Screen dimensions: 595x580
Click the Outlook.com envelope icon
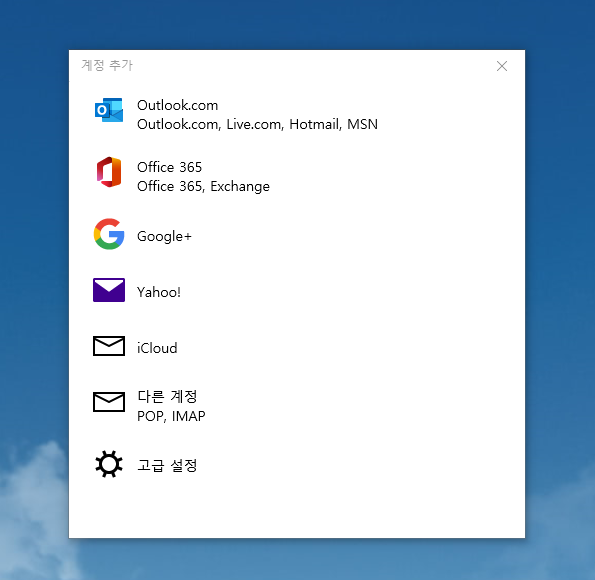click(x=109, y=110)
